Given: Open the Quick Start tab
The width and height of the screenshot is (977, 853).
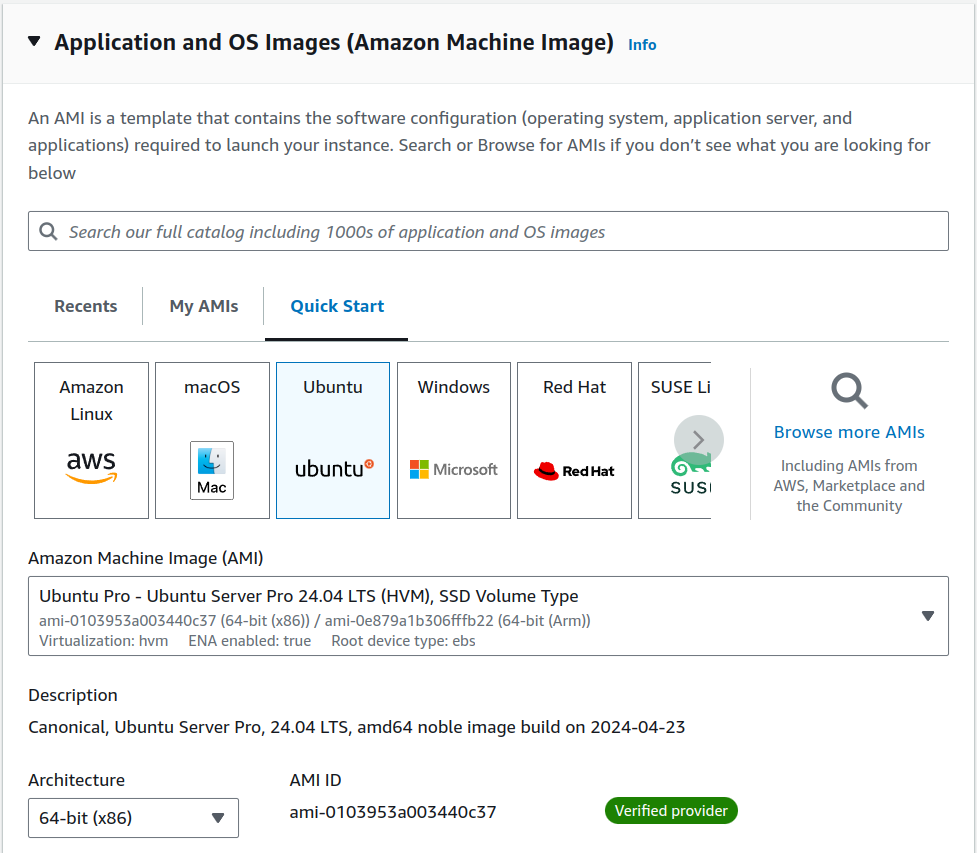Looking at the screenshot, I should coord(337,307).
